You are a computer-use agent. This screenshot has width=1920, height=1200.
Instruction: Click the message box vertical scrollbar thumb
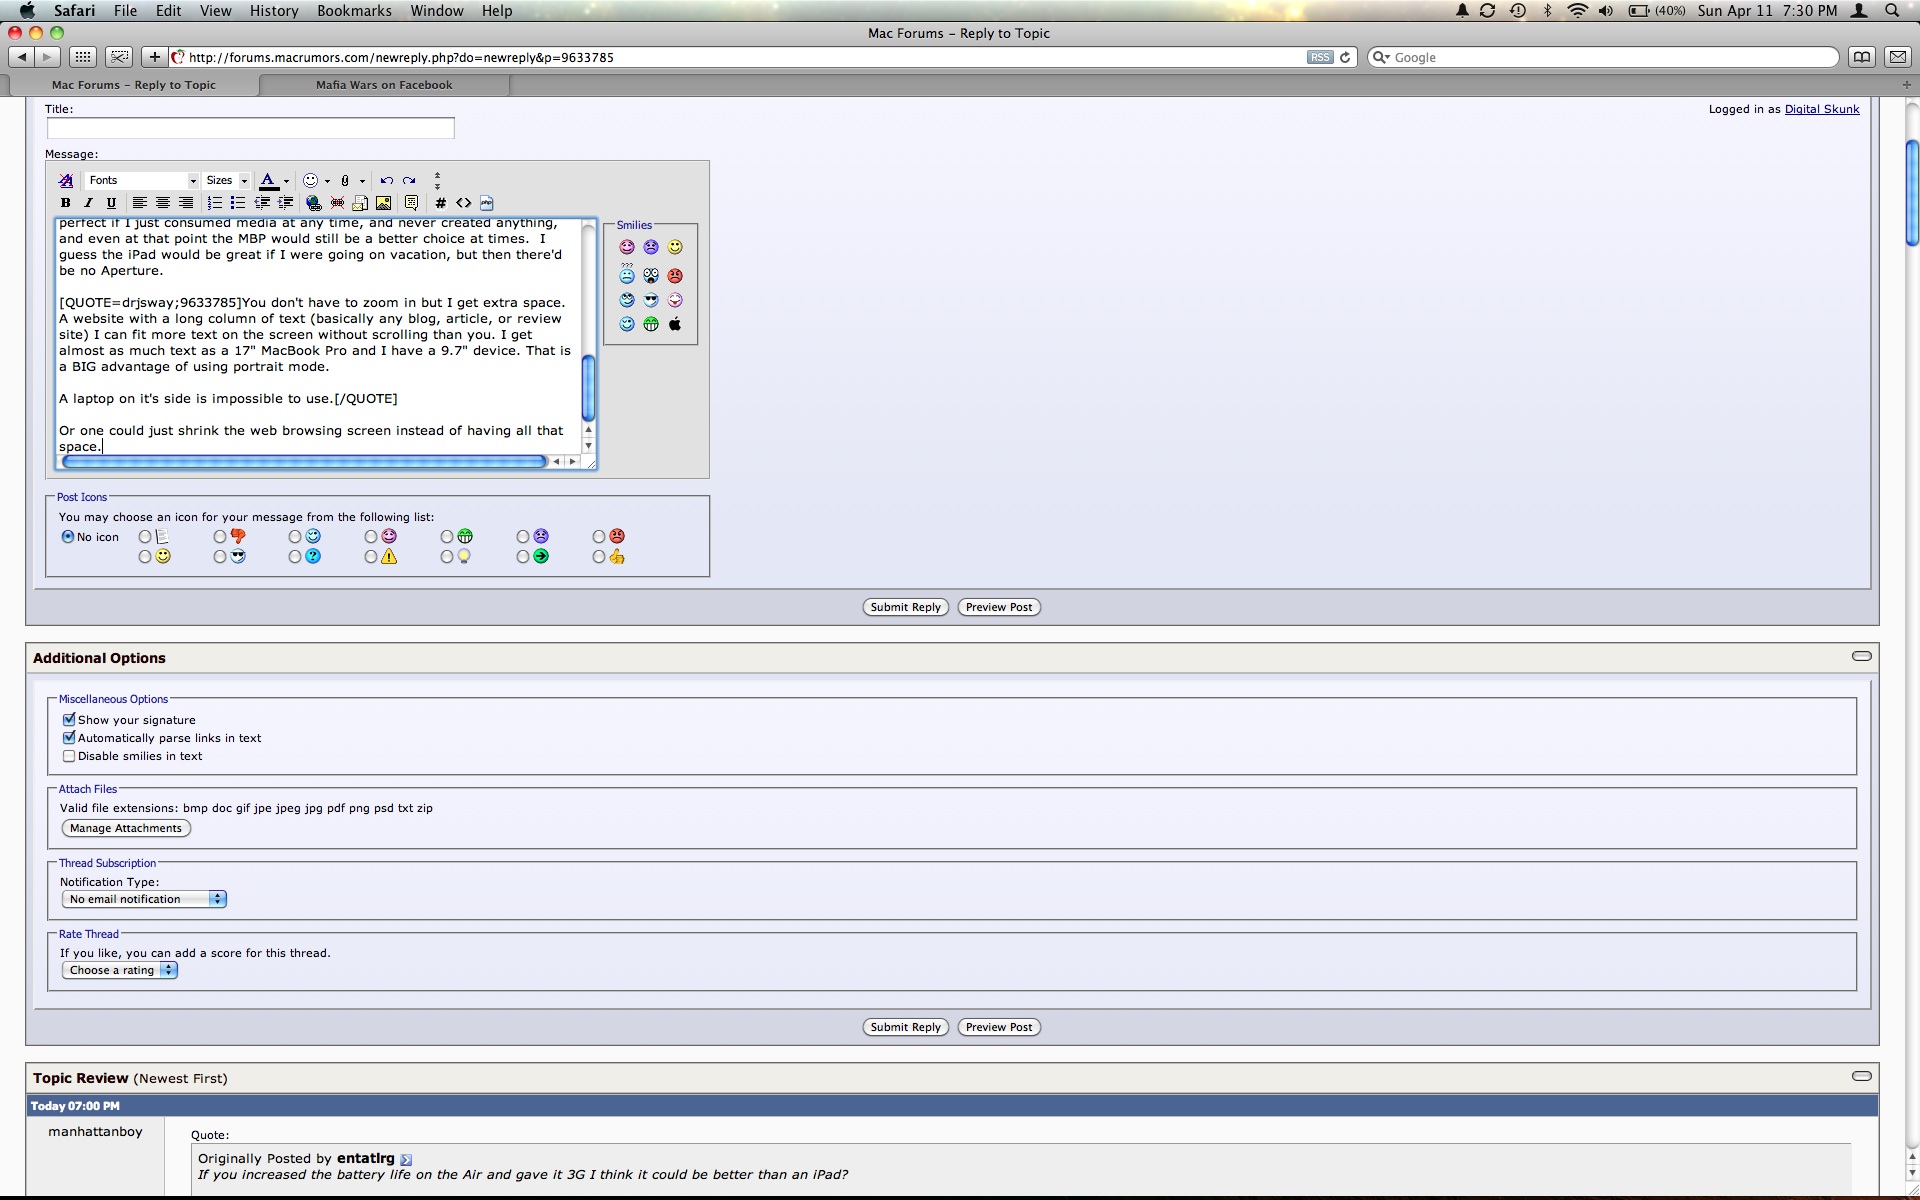588,388
